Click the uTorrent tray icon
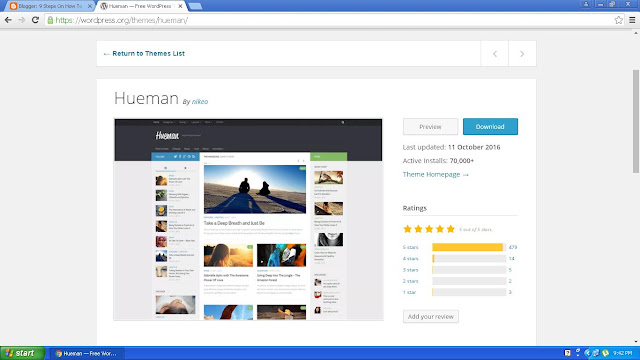The height and width of the screenshot is (360, 640). tap(605, 353)
